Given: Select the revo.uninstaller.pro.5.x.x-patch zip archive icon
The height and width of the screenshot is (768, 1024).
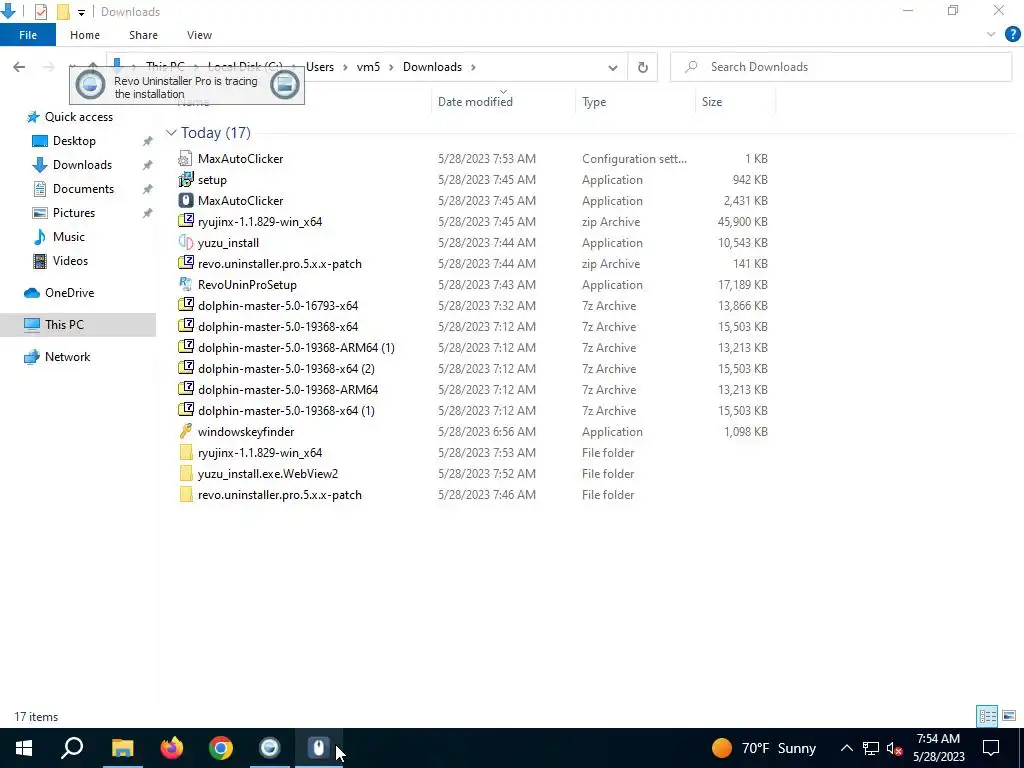Looking at the screenshot, I should tap(186, 263).
